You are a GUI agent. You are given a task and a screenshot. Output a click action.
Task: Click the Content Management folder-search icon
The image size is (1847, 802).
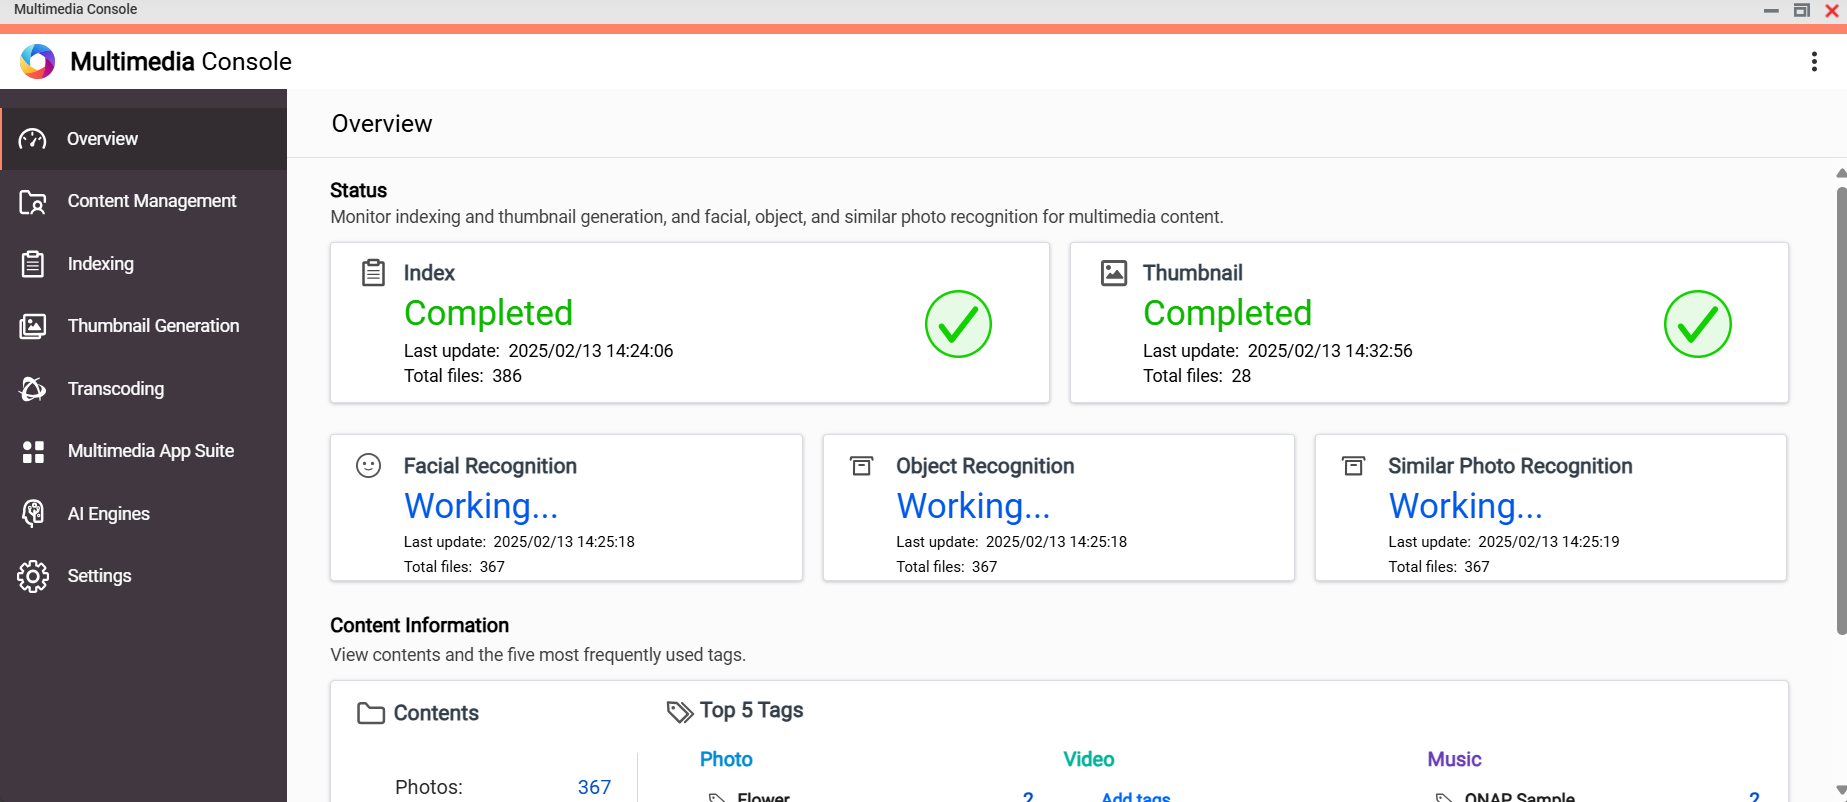pos(33,202)
